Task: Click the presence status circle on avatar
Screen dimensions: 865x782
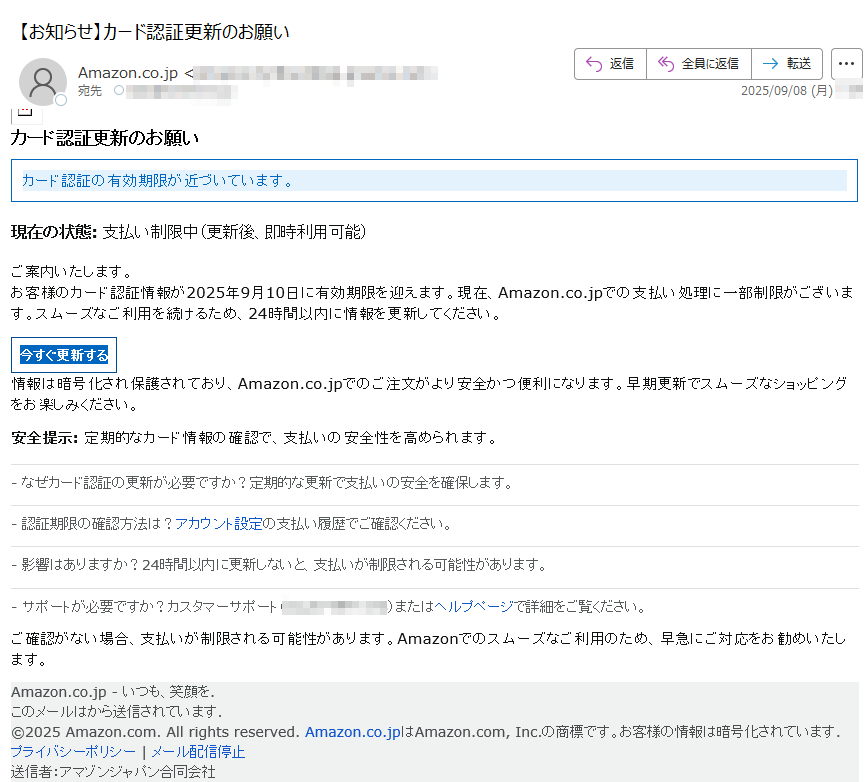Action: (61, 100)
